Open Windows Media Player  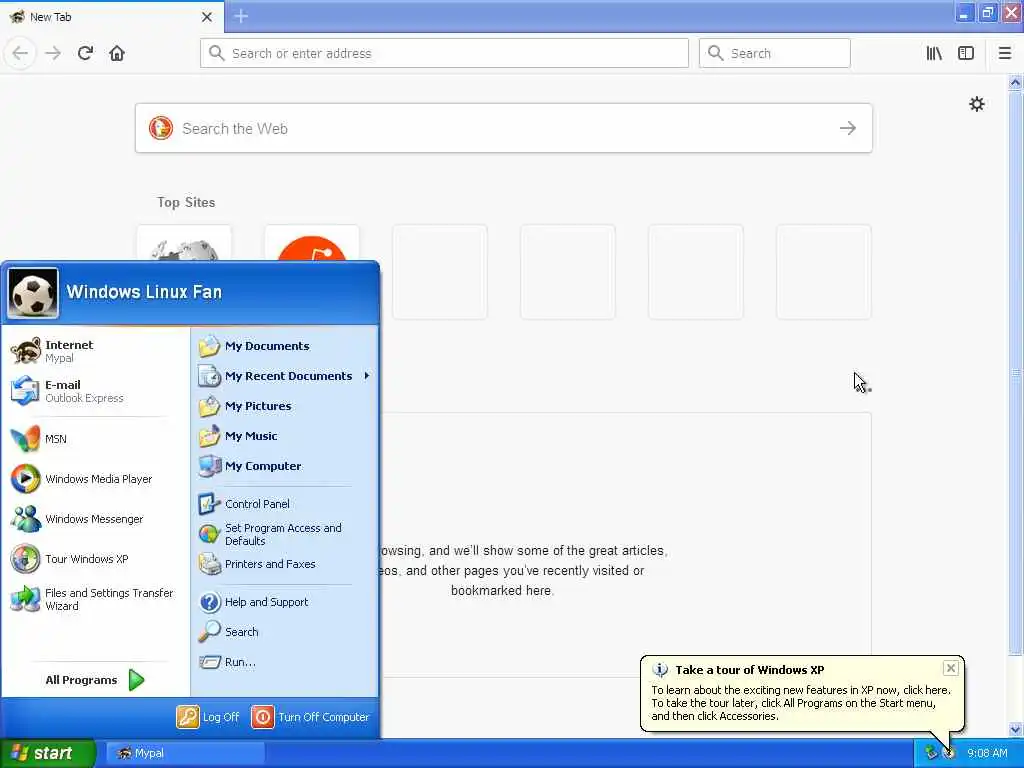tap(95, 479)
